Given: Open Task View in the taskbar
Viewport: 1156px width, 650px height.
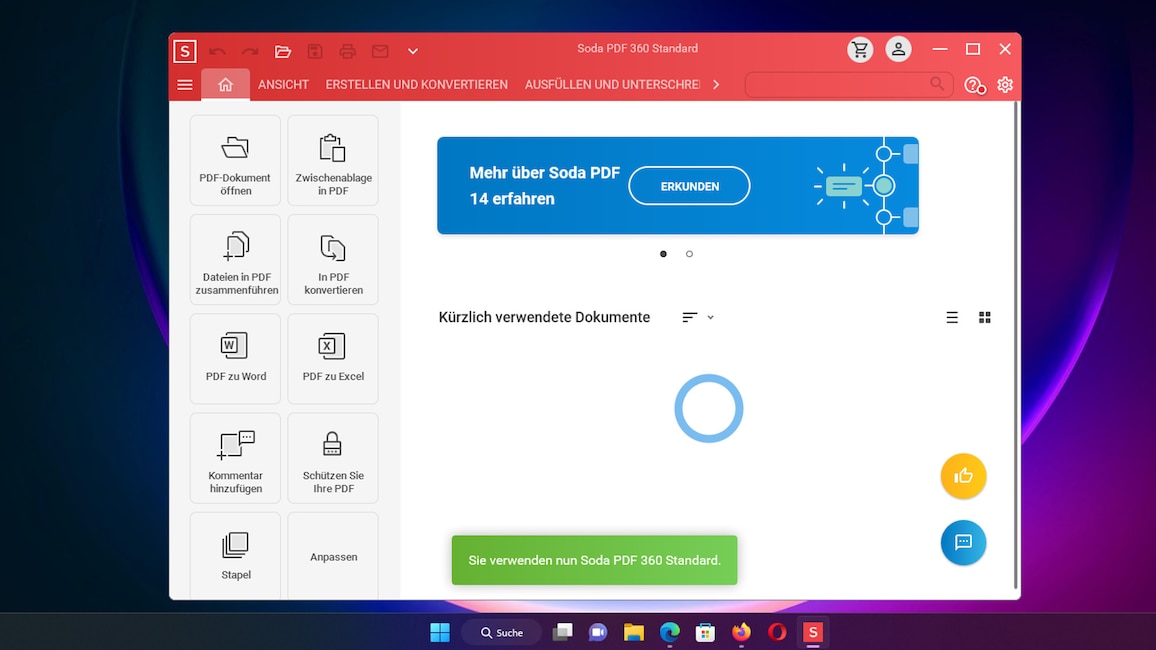Looking at the screenshot, I should pos(563,632).
